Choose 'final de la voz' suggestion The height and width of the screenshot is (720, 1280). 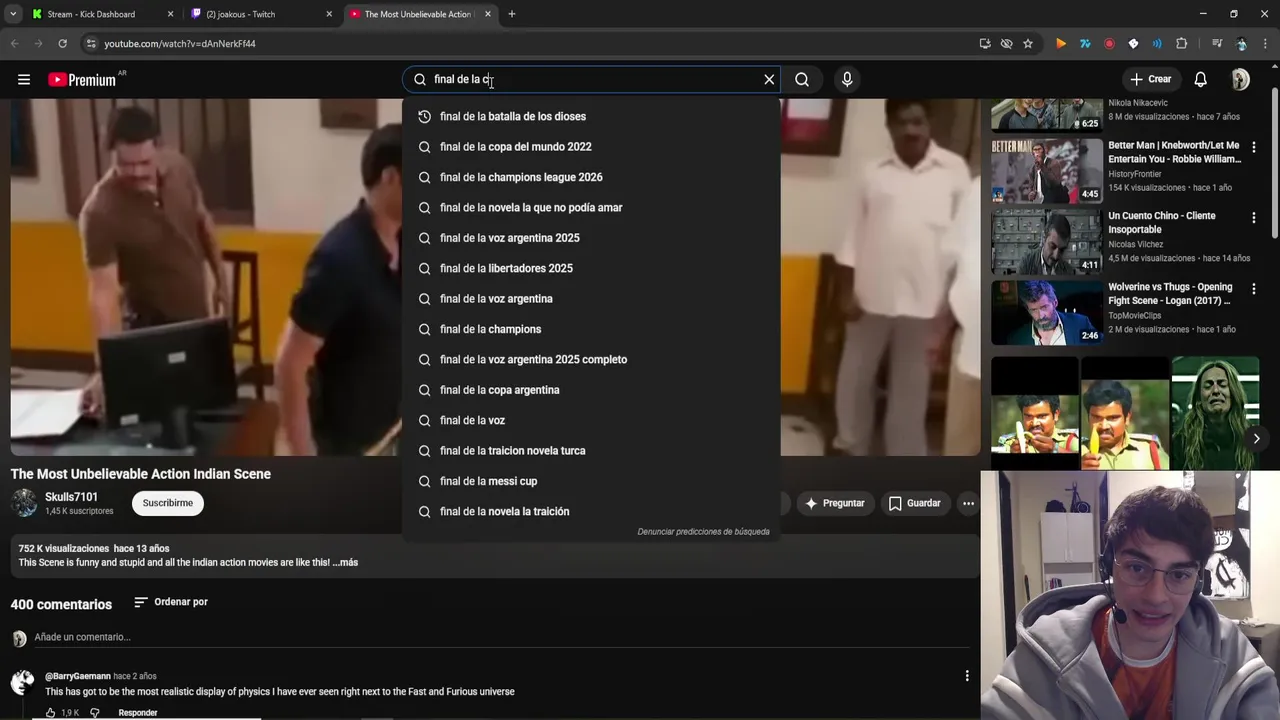coord(591,420)
